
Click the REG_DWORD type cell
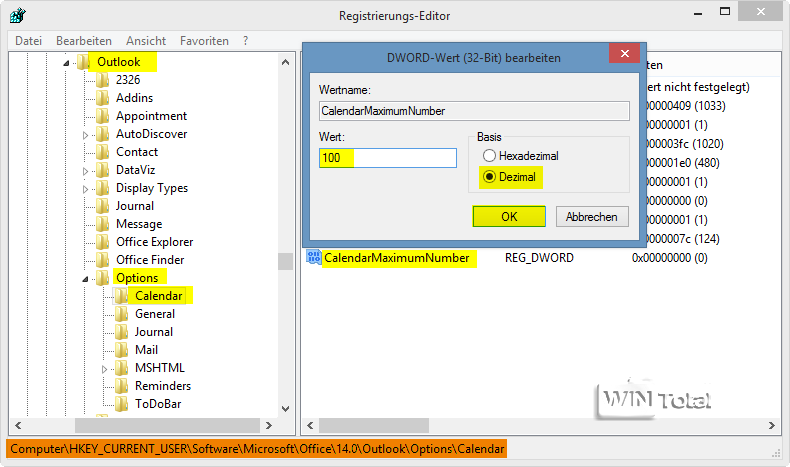point(539,258)
